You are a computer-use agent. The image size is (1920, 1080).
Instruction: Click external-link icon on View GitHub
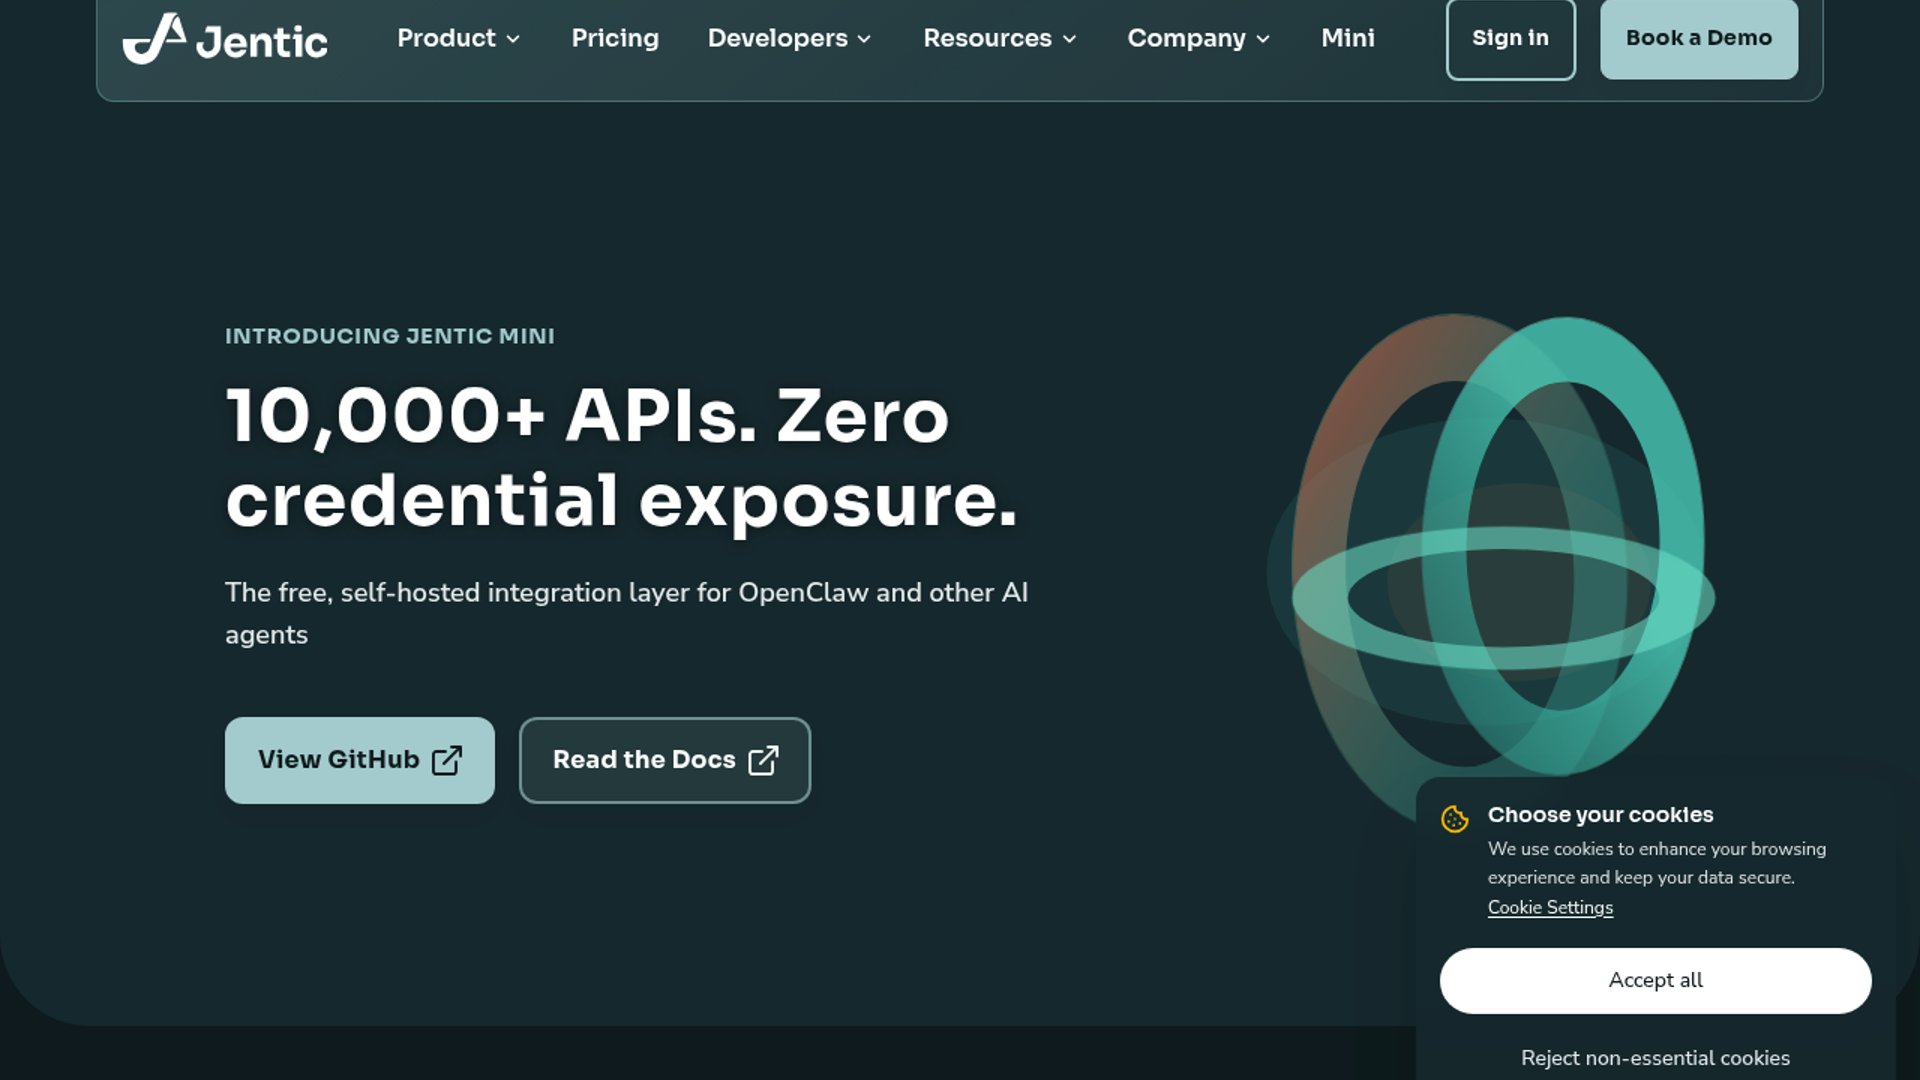(447, 760)
